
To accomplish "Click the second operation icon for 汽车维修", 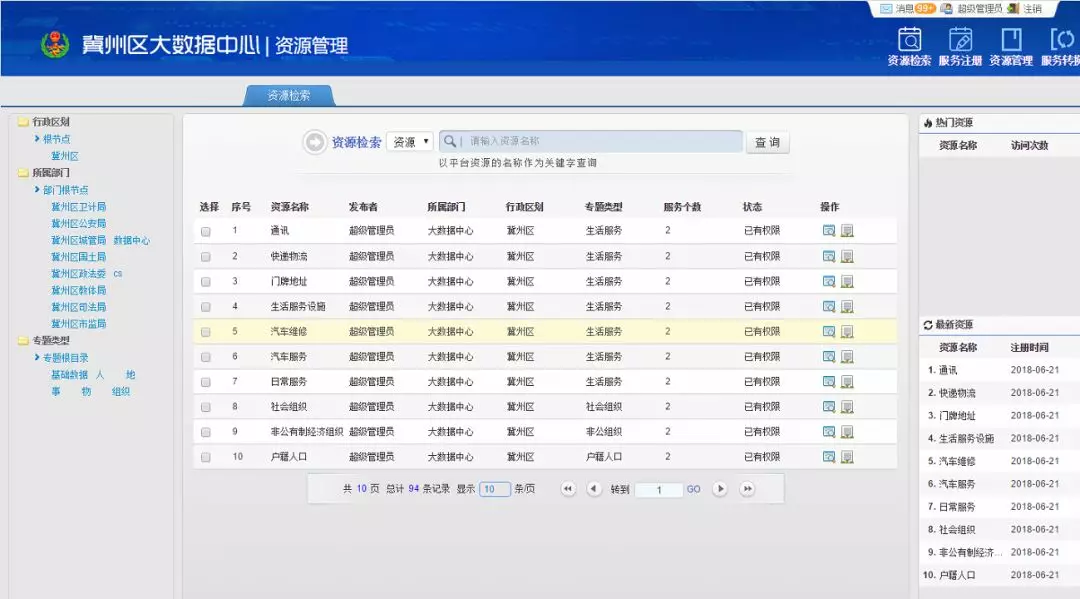I will (x=848, y=330).
